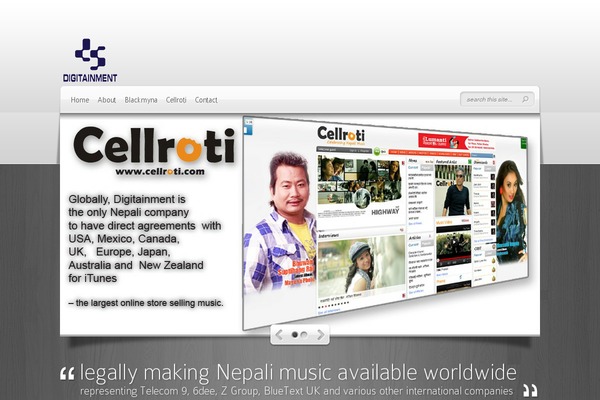Open the Blackmyna menu item

click(x=141, y=100)
